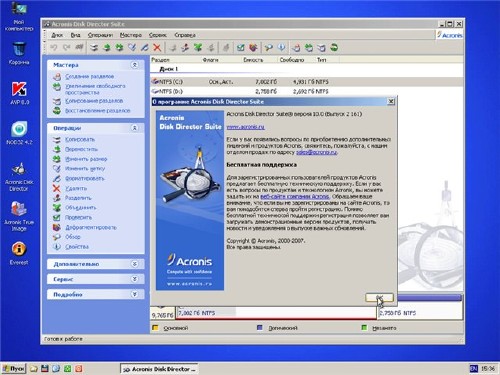Click the red X delete toolbar icon
This screenshot has height=375, width=500.
point(157,48)
